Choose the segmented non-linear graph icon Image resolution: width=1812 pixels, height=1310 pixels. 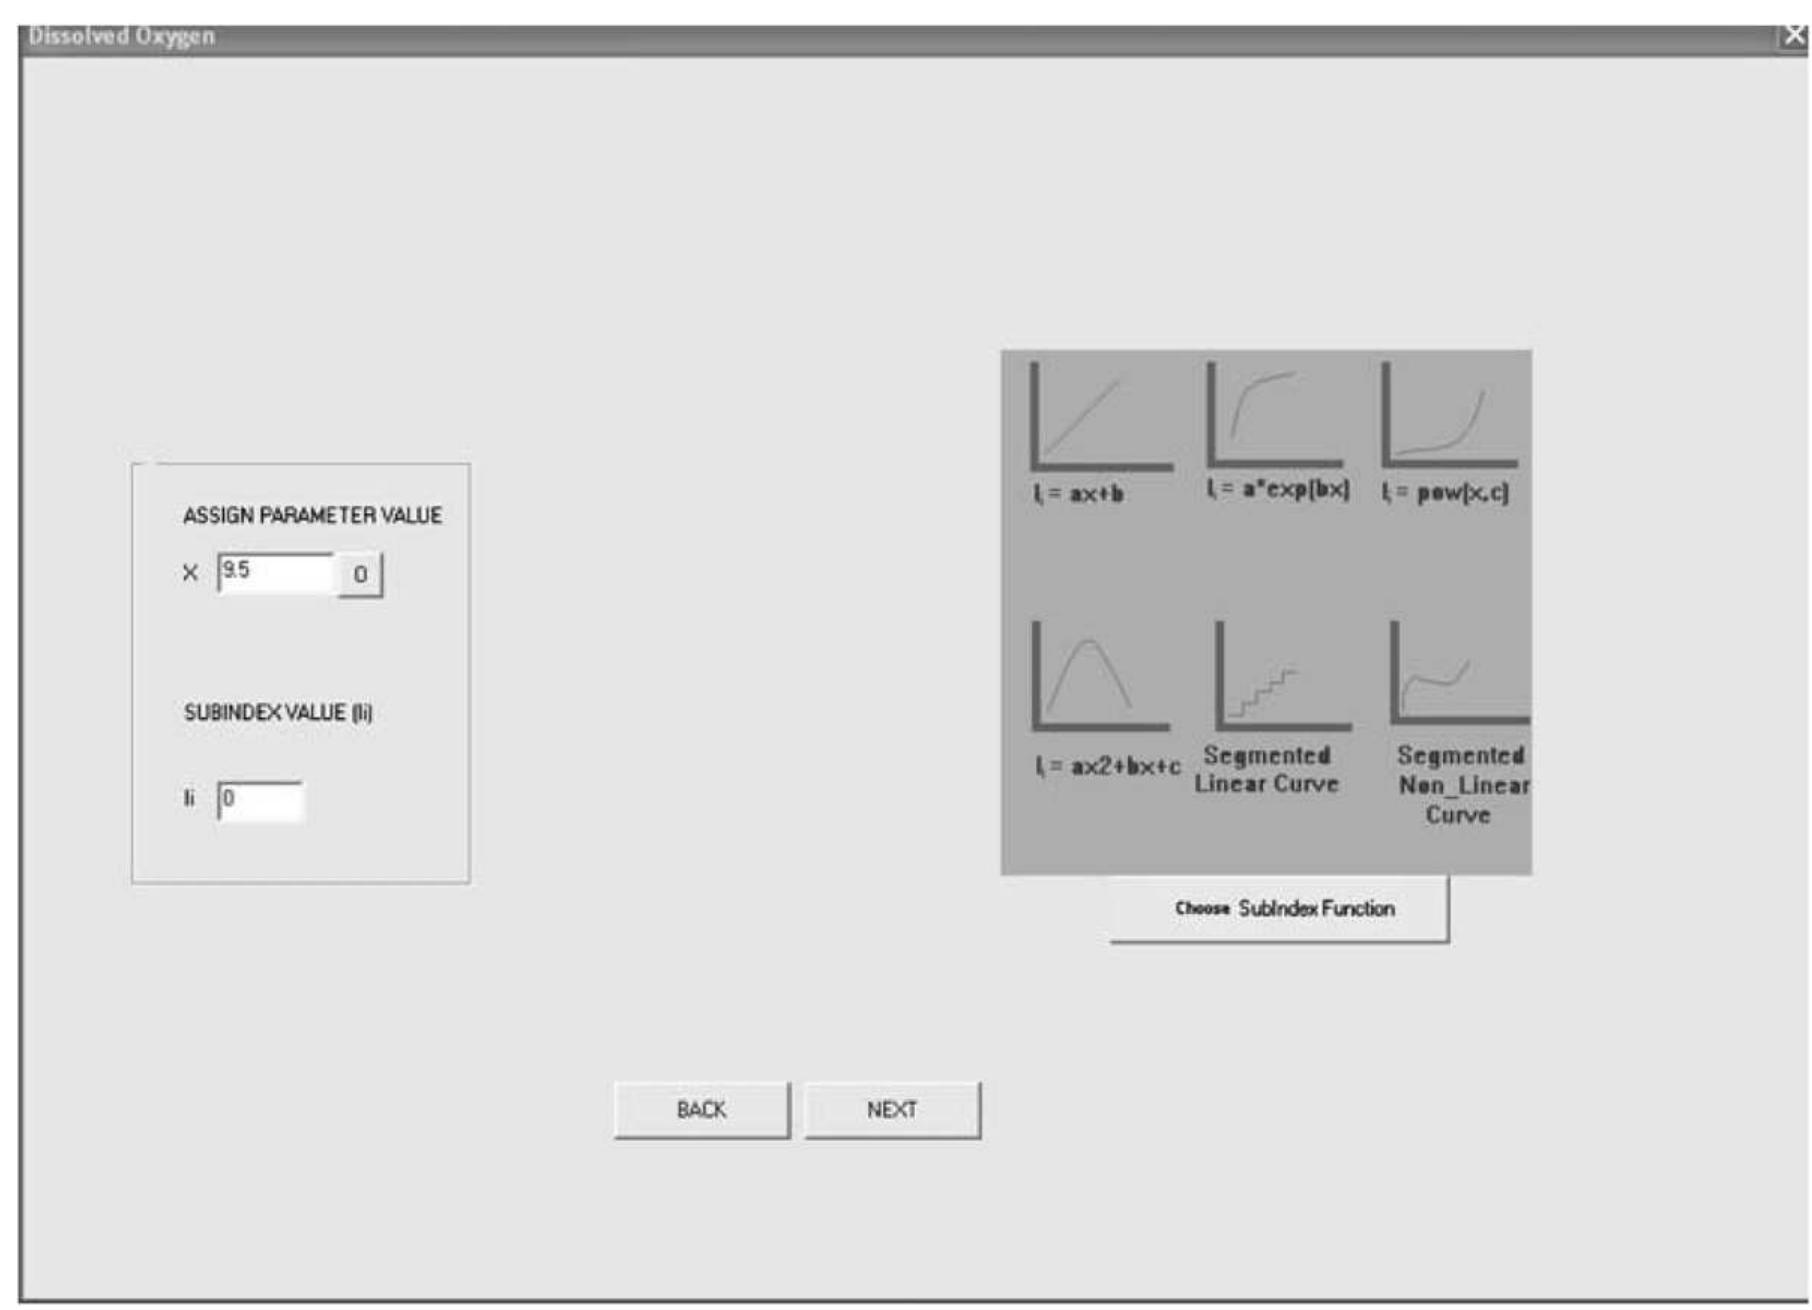[x=1457, y=673]
